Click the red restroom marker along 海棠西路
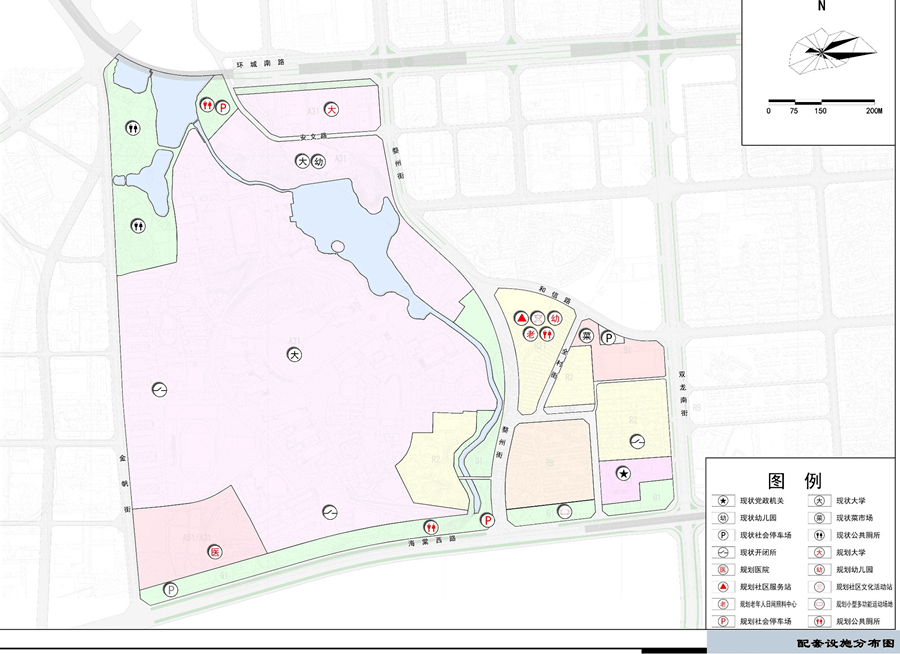The height and width of the screenshot is (654, 900). tap(430, 526)
